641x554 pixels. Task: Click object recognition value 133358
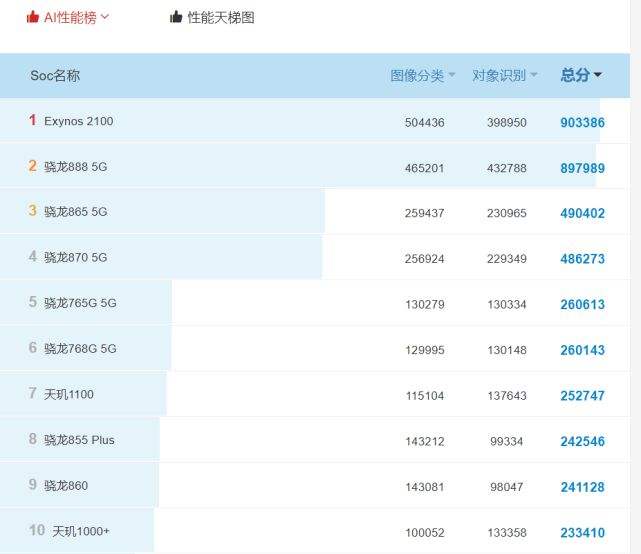(x=507, y=532)
